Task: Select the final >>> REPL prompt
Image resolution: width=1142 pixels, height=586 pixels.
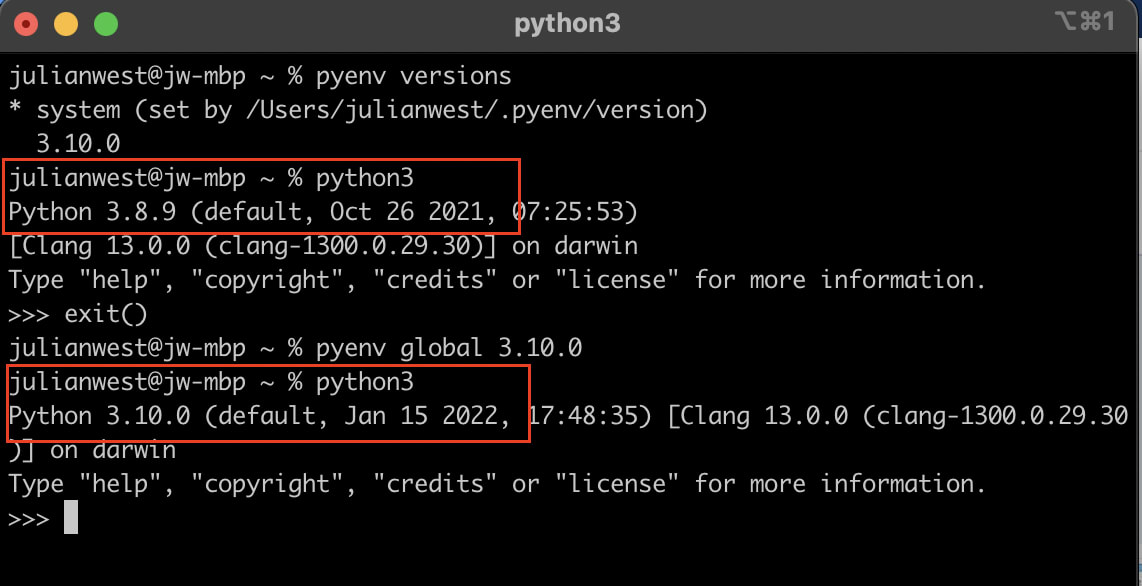Action: (27, 518)
